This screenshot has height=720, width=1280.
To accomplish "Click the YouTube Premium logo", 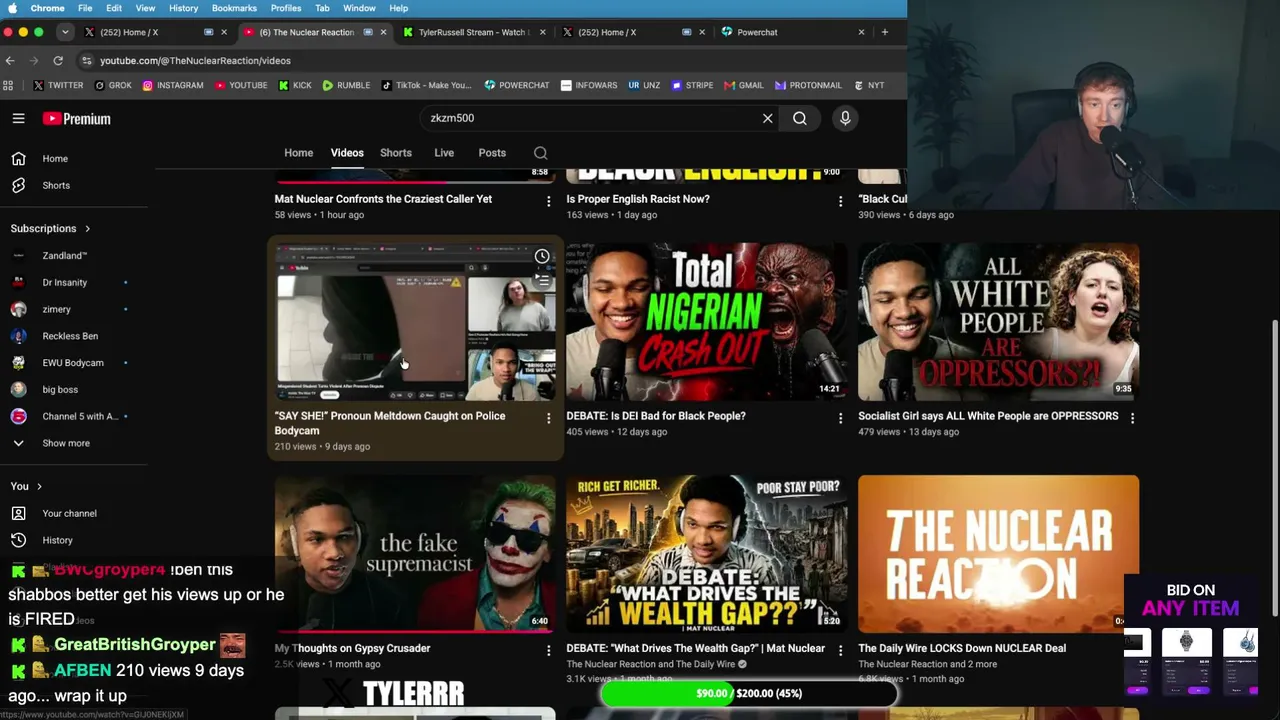I will click(x=77, y=119).
